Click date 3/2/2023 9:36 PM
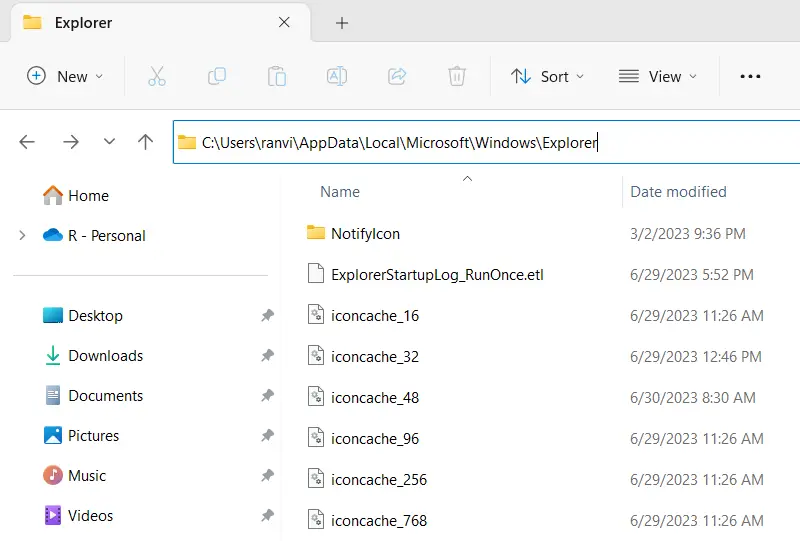800x541 pixels. (x=687, y=234)
